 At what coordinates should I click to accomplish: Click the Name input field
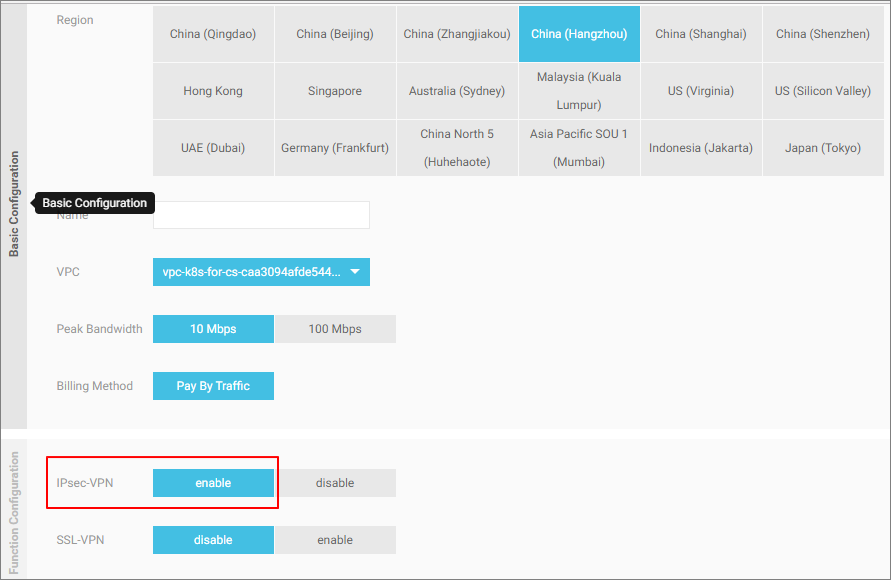coord(261,215)
